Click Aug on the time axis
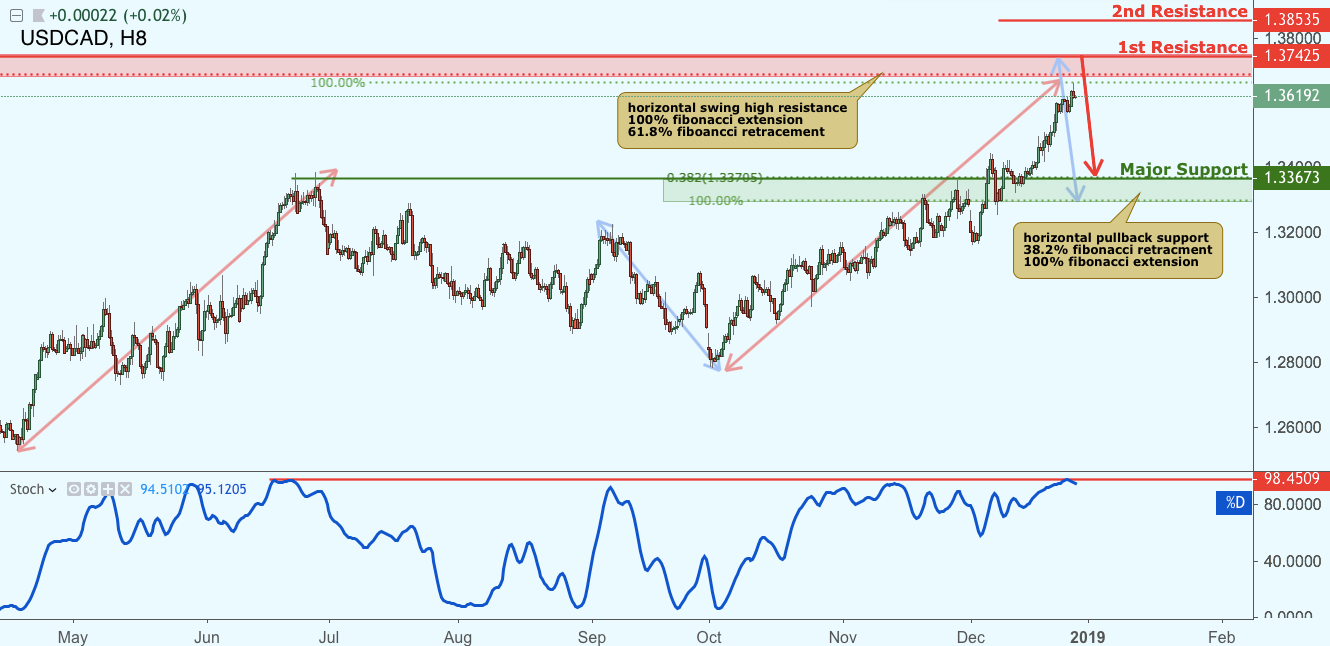This screenshot has height=646, width=1330. (458, 636)
